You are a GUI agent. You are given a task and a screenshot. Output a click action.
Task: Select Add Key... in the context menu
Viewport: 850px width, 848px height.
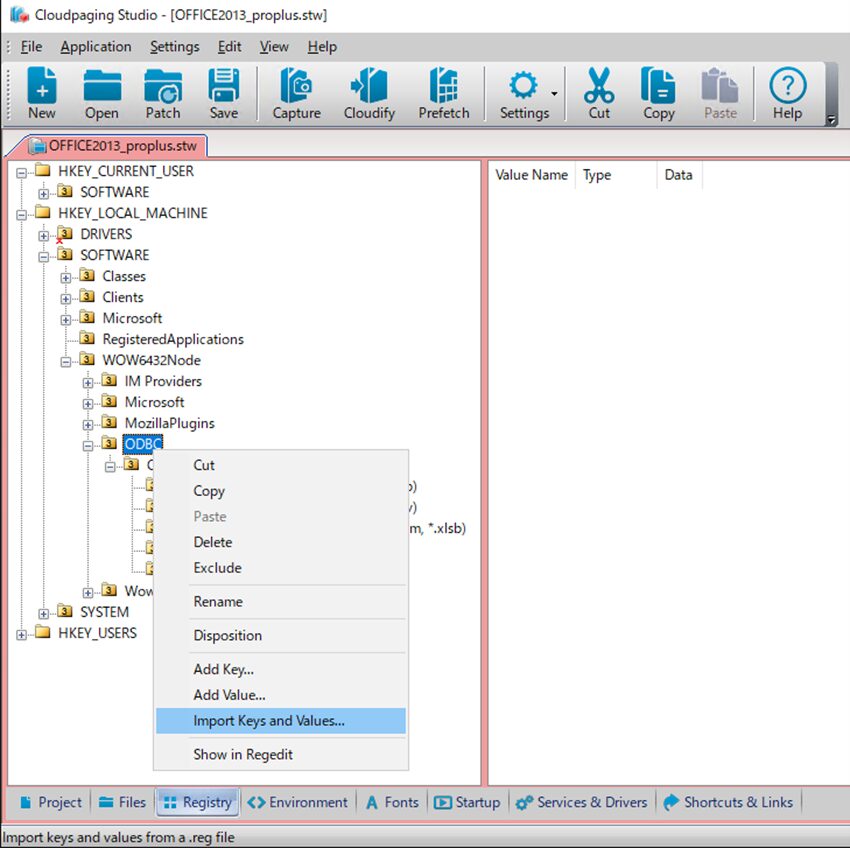coord(223,670)
